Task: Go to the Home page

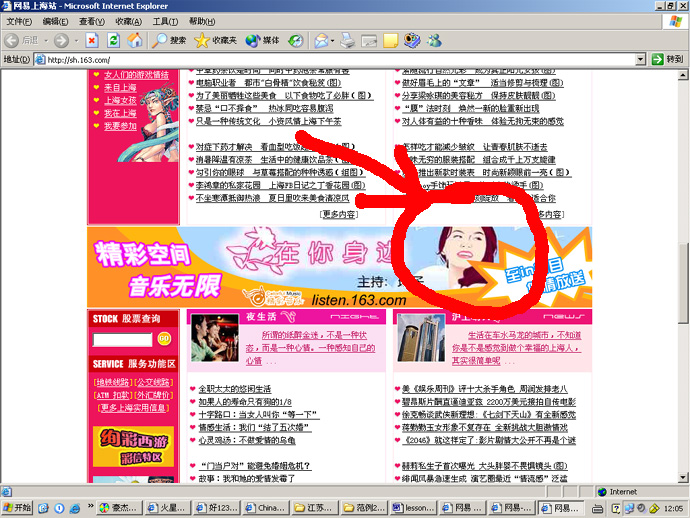Action: [x=135, y=40]
